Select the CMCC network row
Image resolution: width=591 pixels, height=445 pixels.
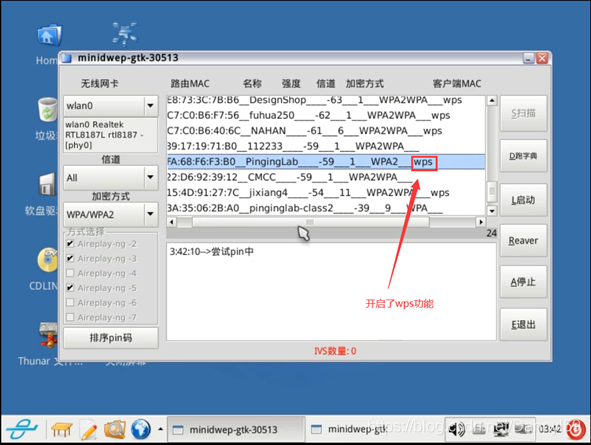[x=326, y=177]
